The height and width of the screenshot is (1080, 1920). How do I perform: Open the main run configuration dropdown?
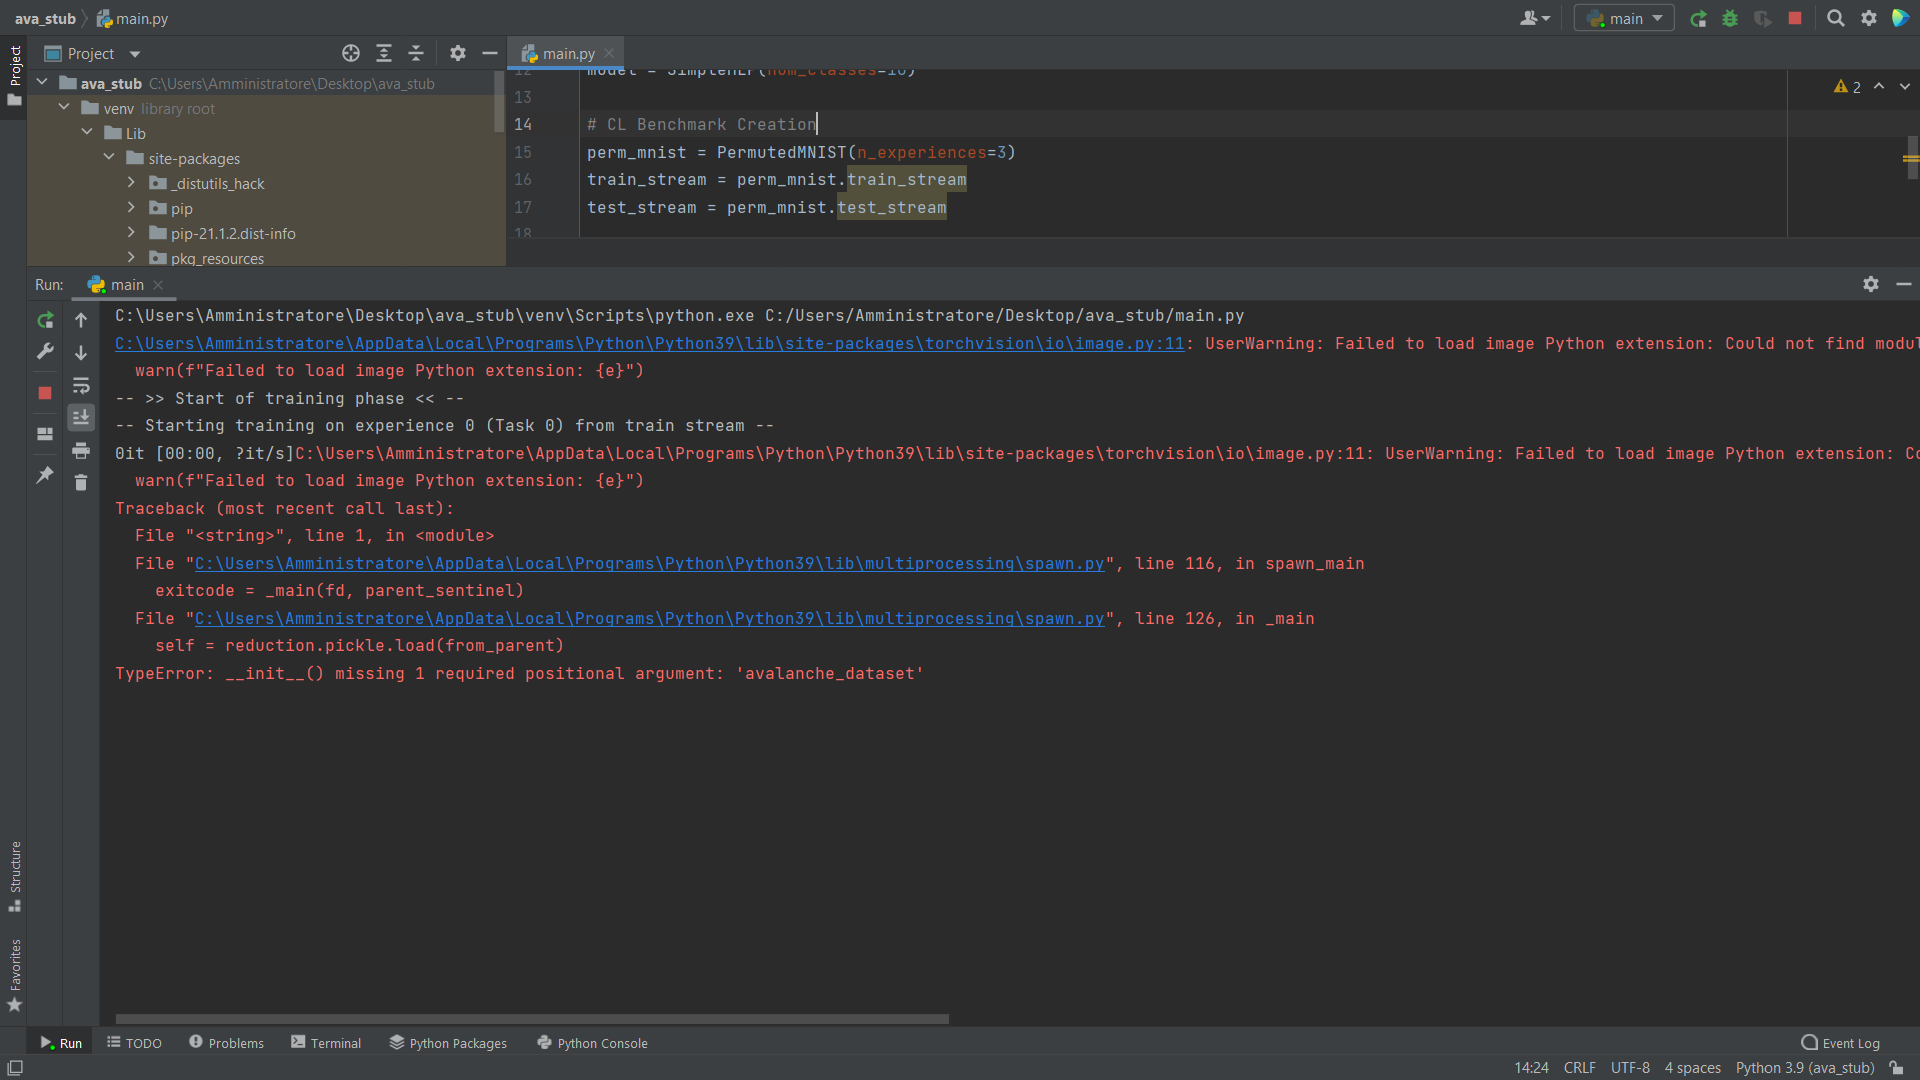click(1624, 18)
